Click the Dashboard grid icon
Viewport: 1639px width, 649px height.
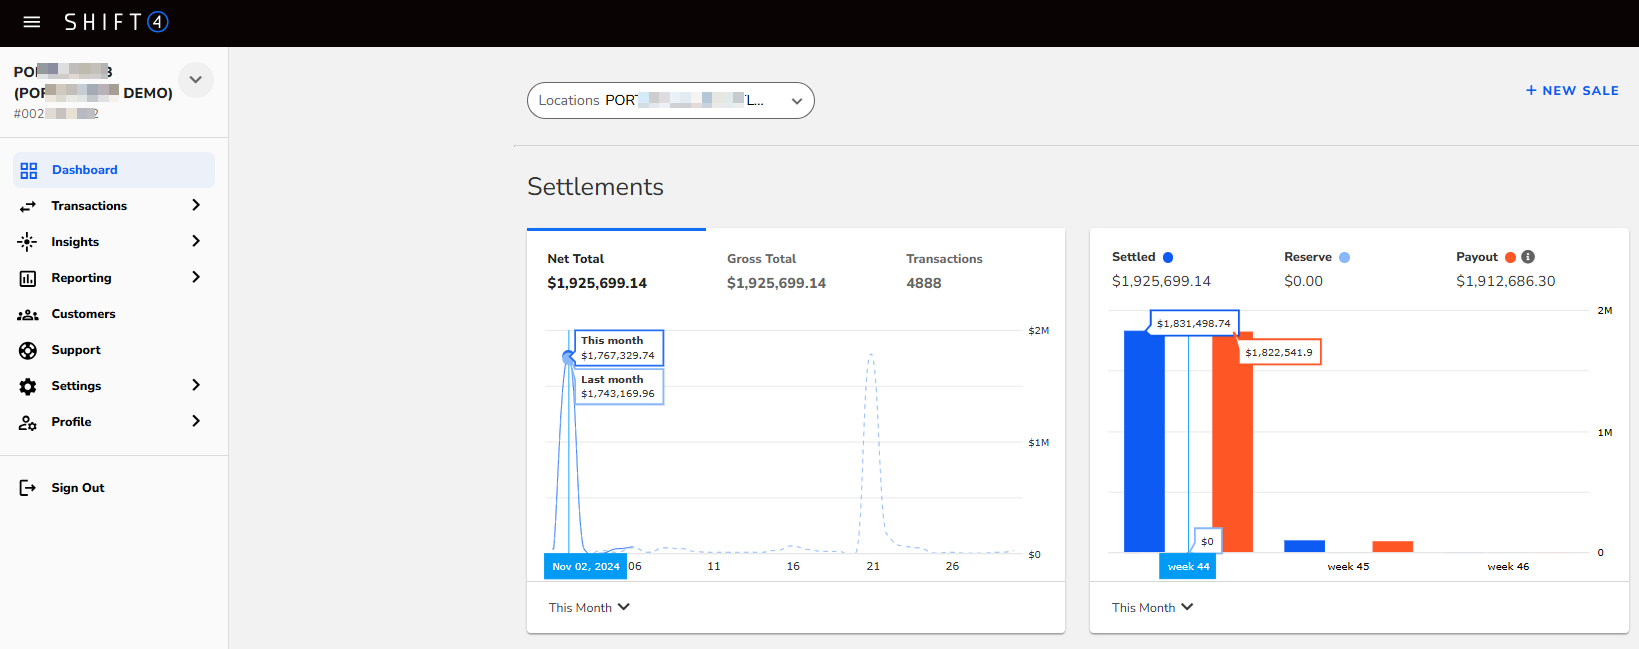(29, 170)
